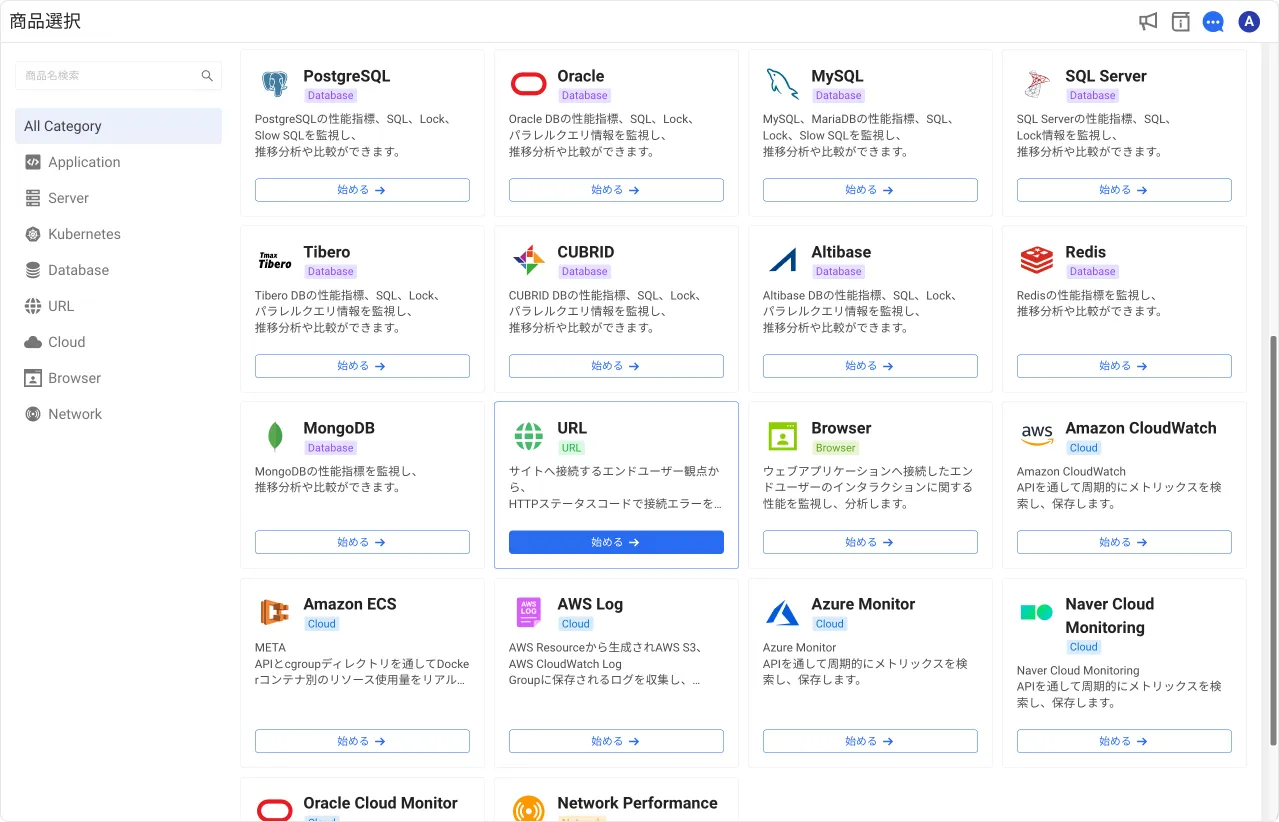This screenshot has height=822, width=1279.
Task: Click the AWS Log purple logo
Action: [x=528, y=612]
